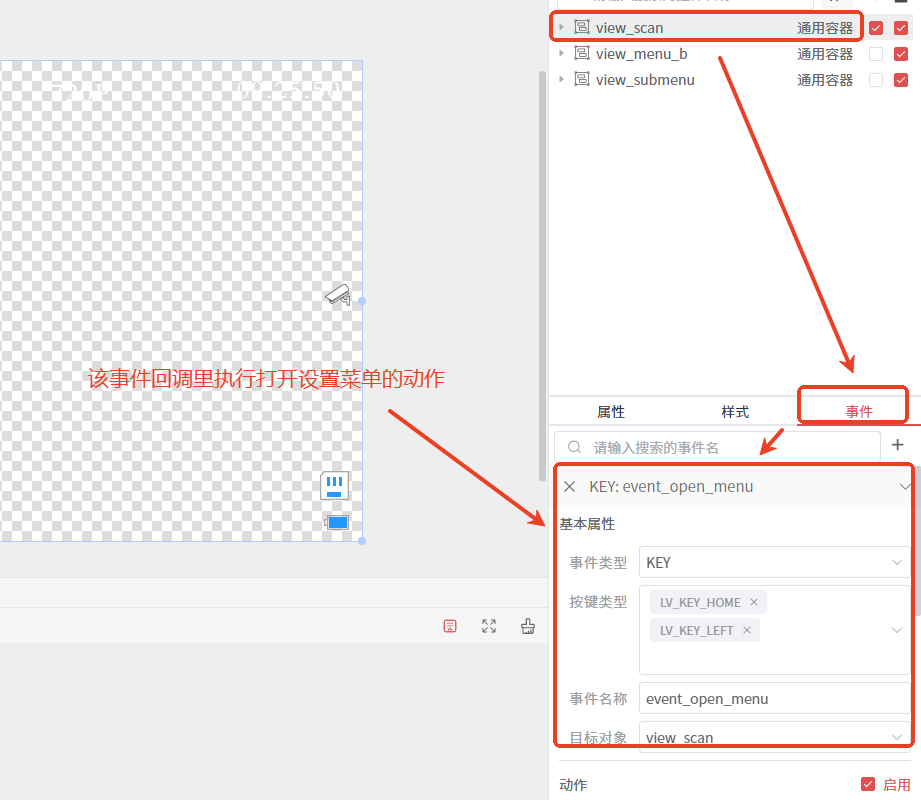This screenshot has height=800, width=921.
Task: Click the X icon beside KEY: event_open_menu
Action: (569, 487)
